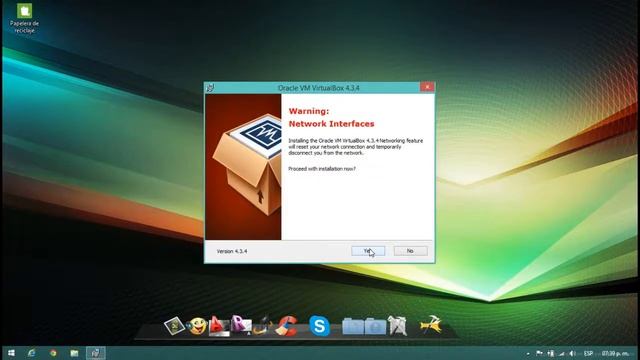This screenshot has width=640, height=360.
Task: Open Skype from the dock
Action: click(x=319, y=326)
